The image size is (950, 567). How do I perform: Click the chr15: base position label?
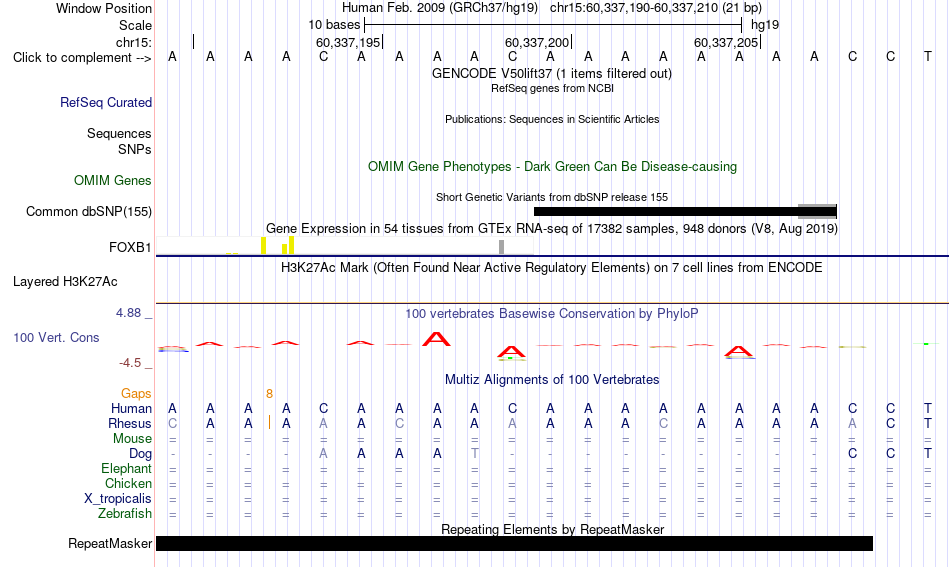pyautogui.click(x=134, y=42)
